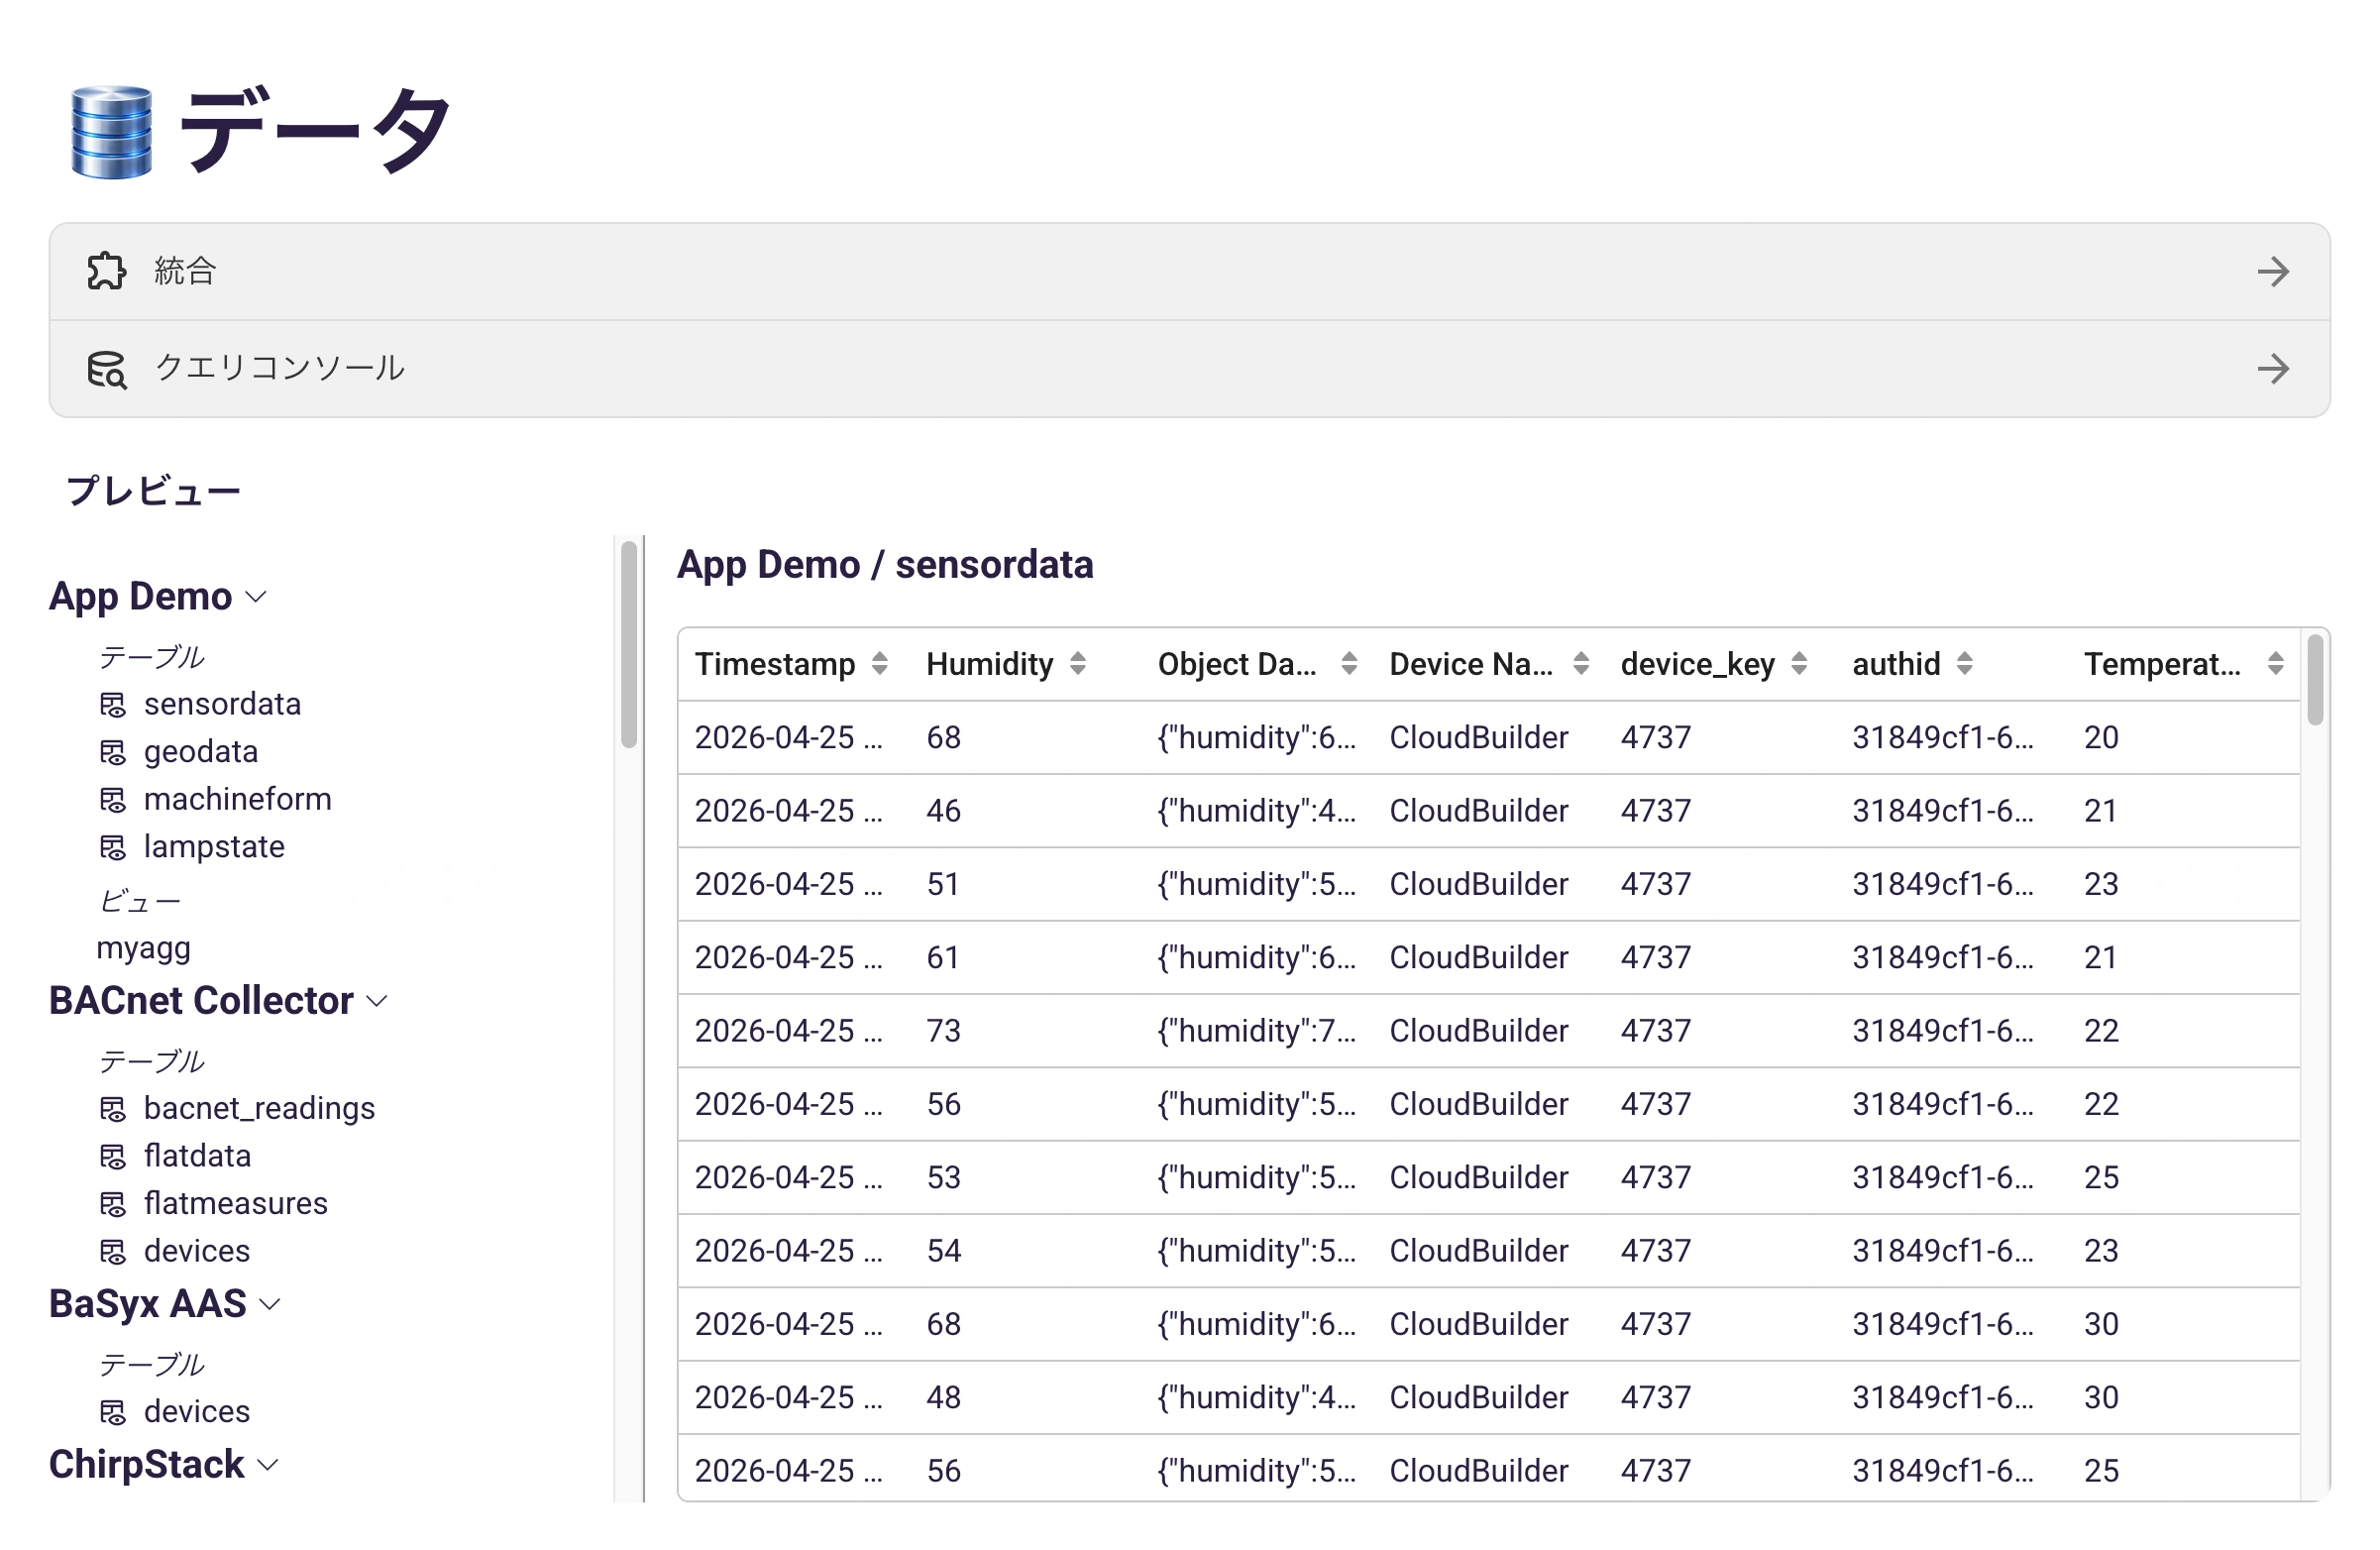Sort by the Object Data column arrows
Screen dimensions: 2380x1550
1348,664
